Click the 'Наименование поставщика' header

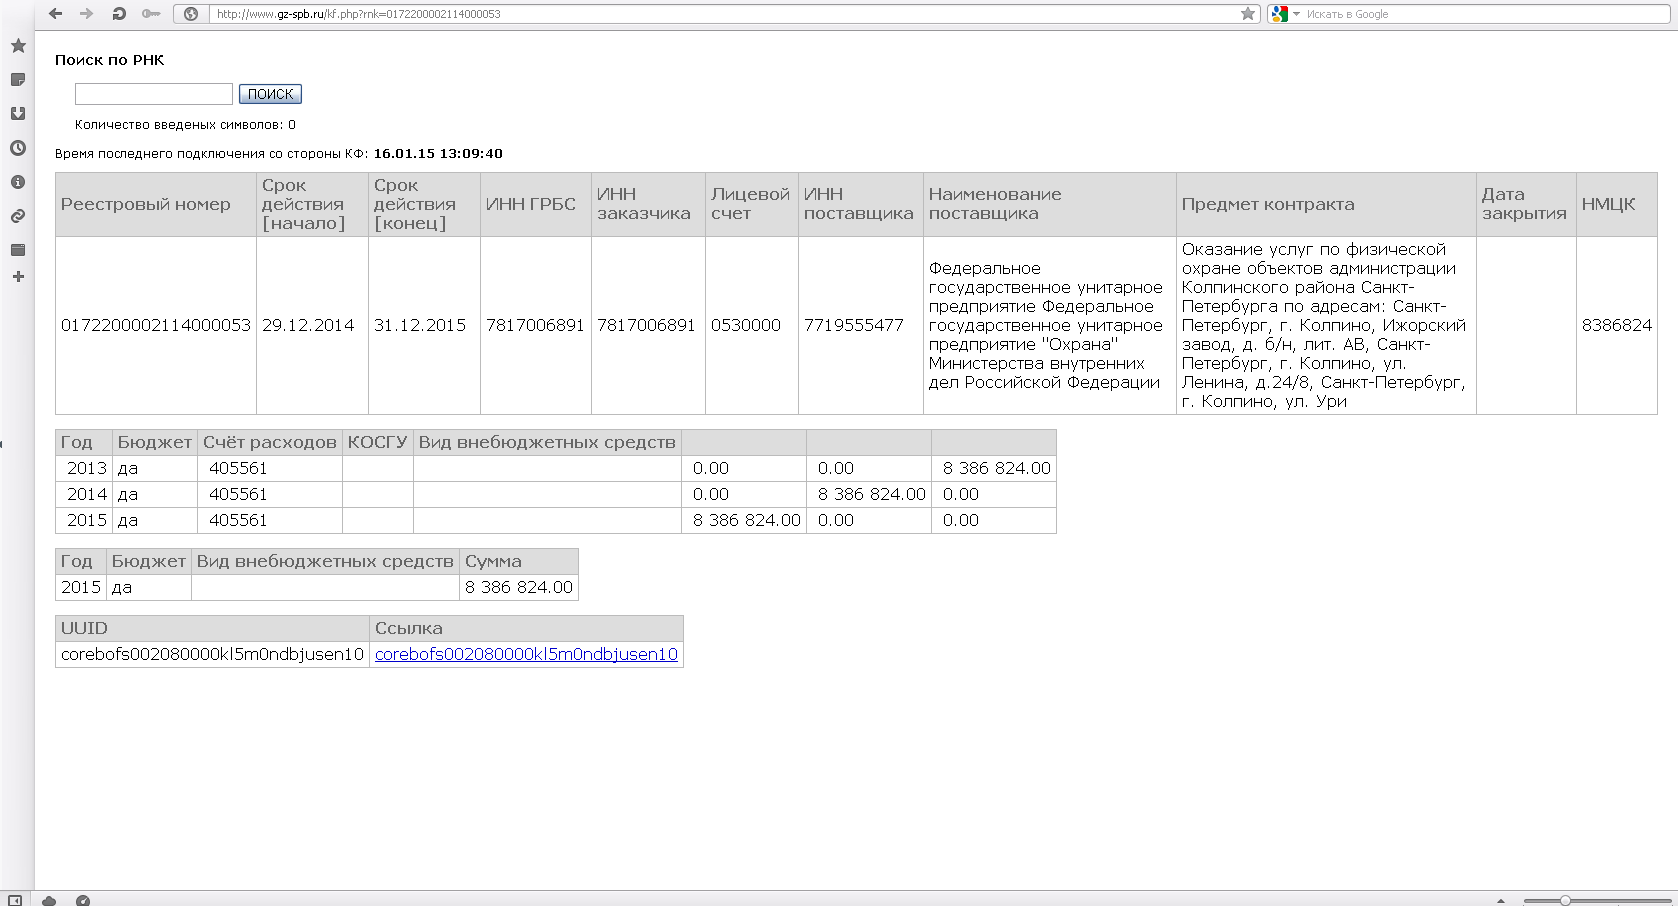coord(1050,204)
